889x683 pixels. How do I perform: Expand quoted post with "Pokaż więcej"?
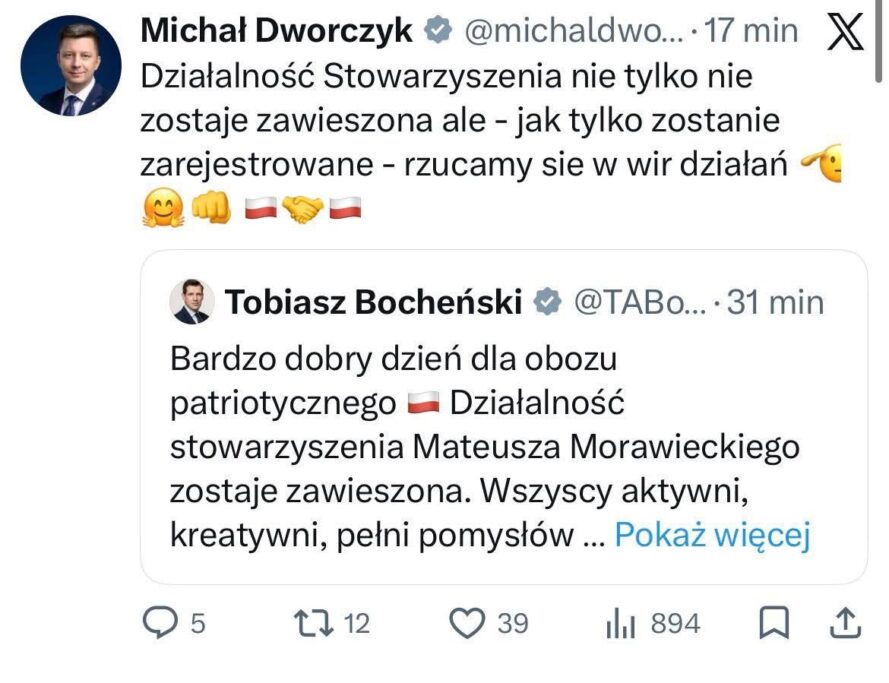[x=710, y=536]
